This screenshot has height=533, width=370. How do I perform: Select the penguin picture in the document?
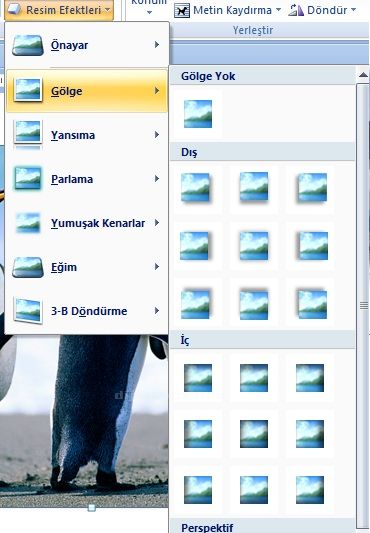pyautogui.click(x=84, y=421)
